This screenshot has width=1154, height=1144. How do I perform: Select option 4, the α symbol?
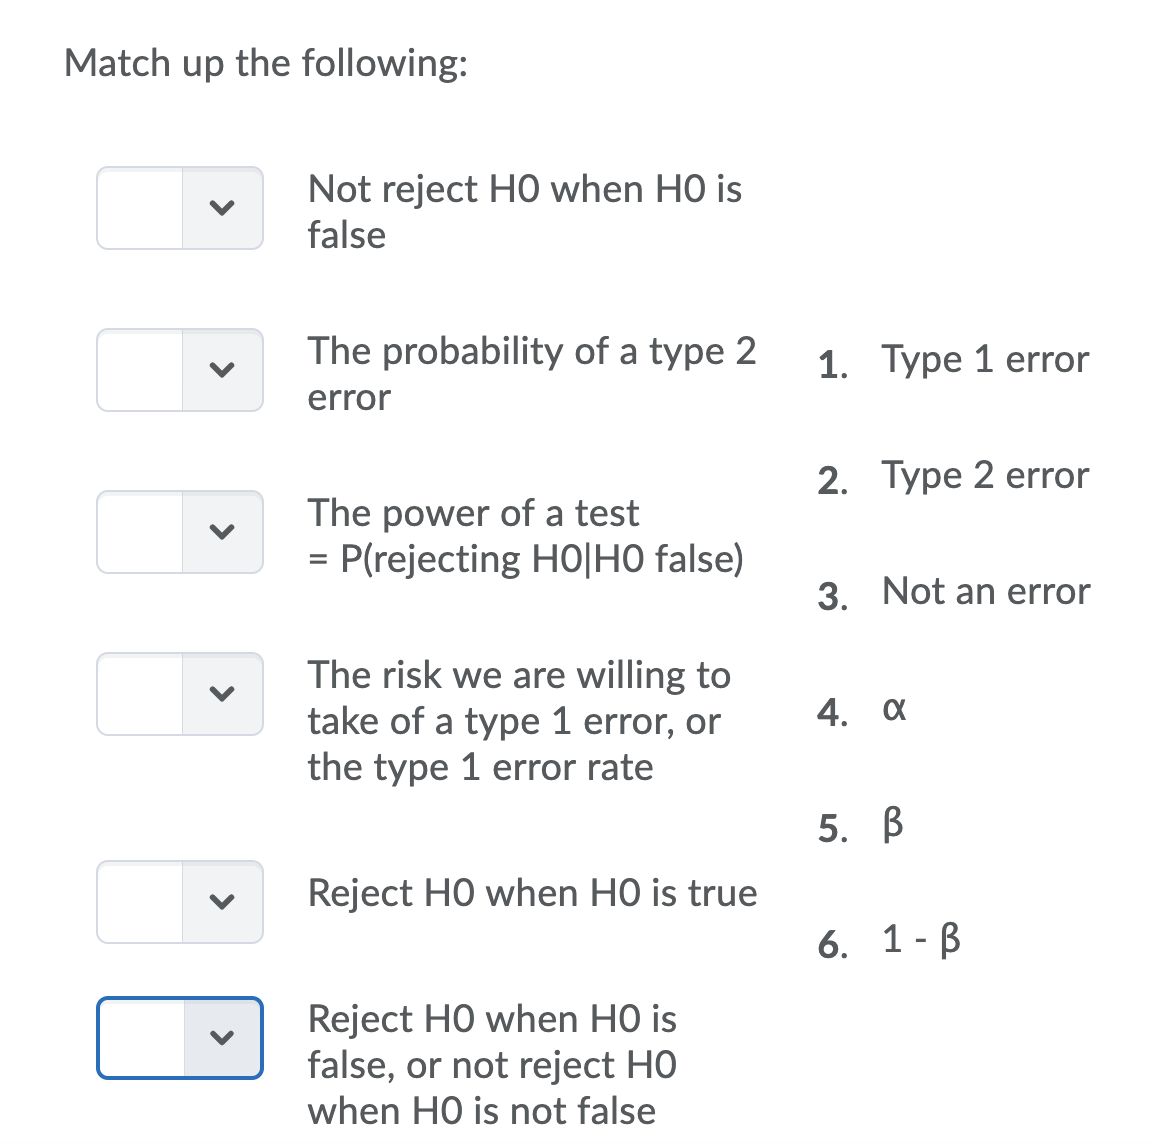click(895, 709)
